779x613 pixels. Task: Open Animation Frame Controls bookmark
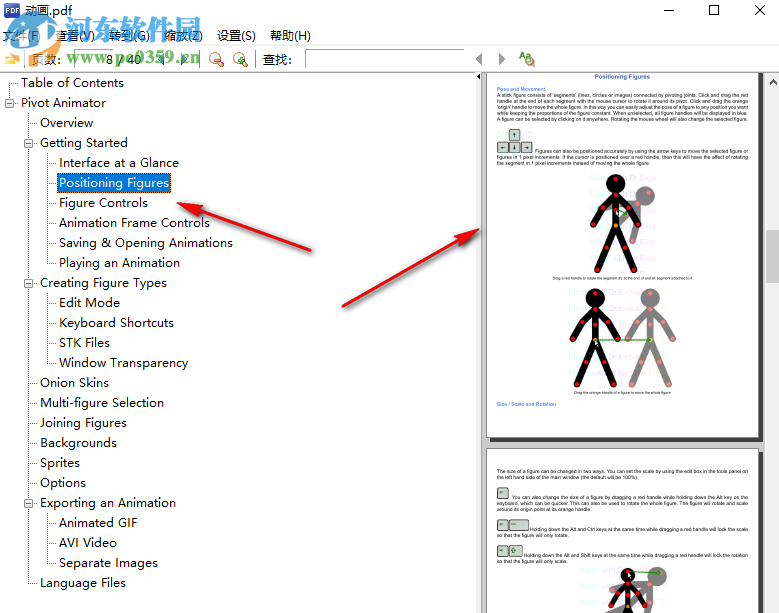coord(134,223)
